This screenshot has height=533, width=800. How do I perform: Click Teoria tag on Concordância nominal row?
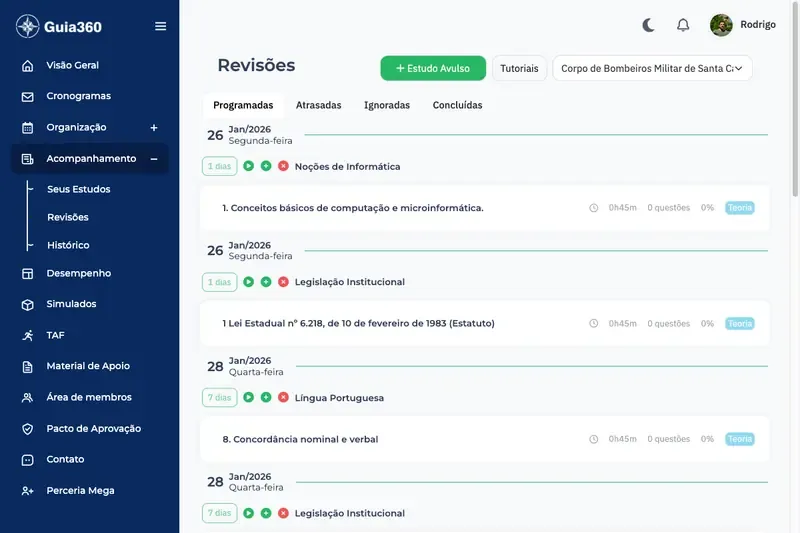tap(739, 439)
